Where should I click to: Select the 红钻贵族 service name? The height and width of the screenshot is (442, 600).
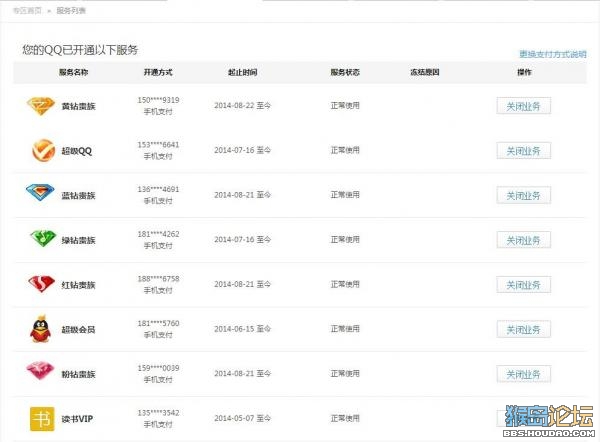[x=78, y=285]
